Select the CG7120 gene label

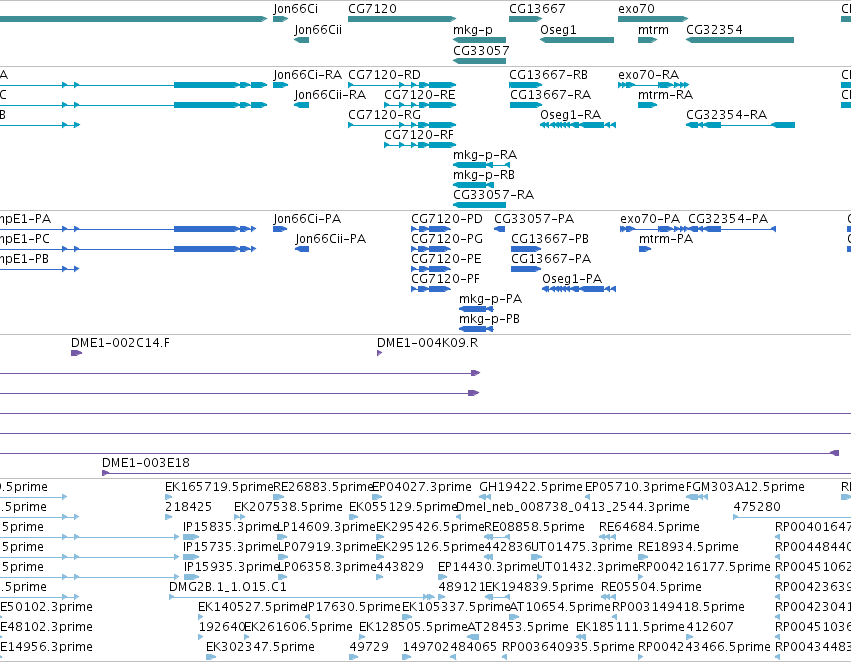point(372,9)
